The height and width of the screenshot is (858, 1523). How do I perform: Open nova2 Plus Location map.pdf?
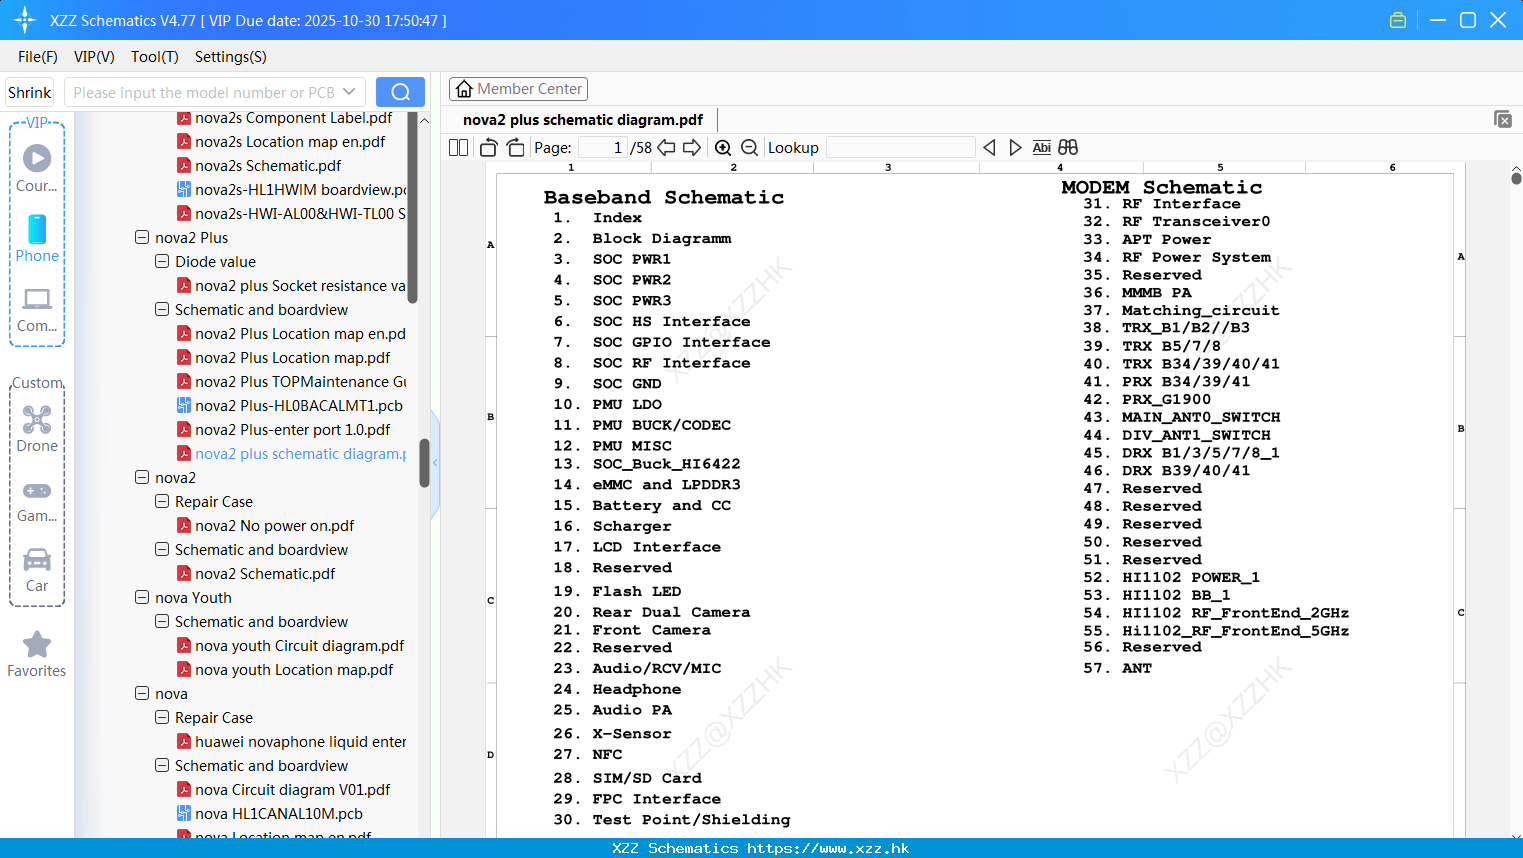pyautogui.click(x=293, y=358)
